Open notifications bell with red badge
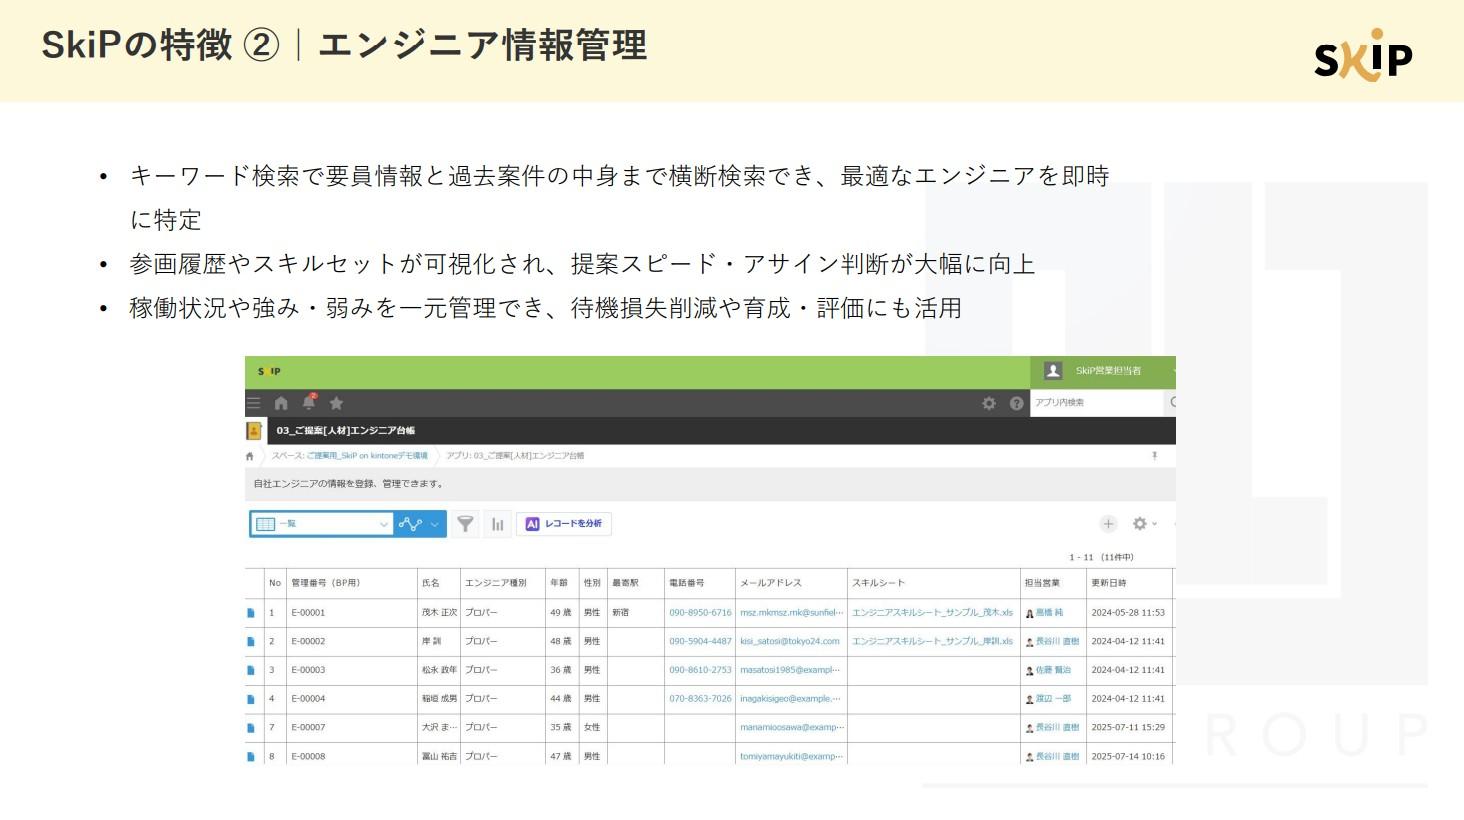 (309, 402)
